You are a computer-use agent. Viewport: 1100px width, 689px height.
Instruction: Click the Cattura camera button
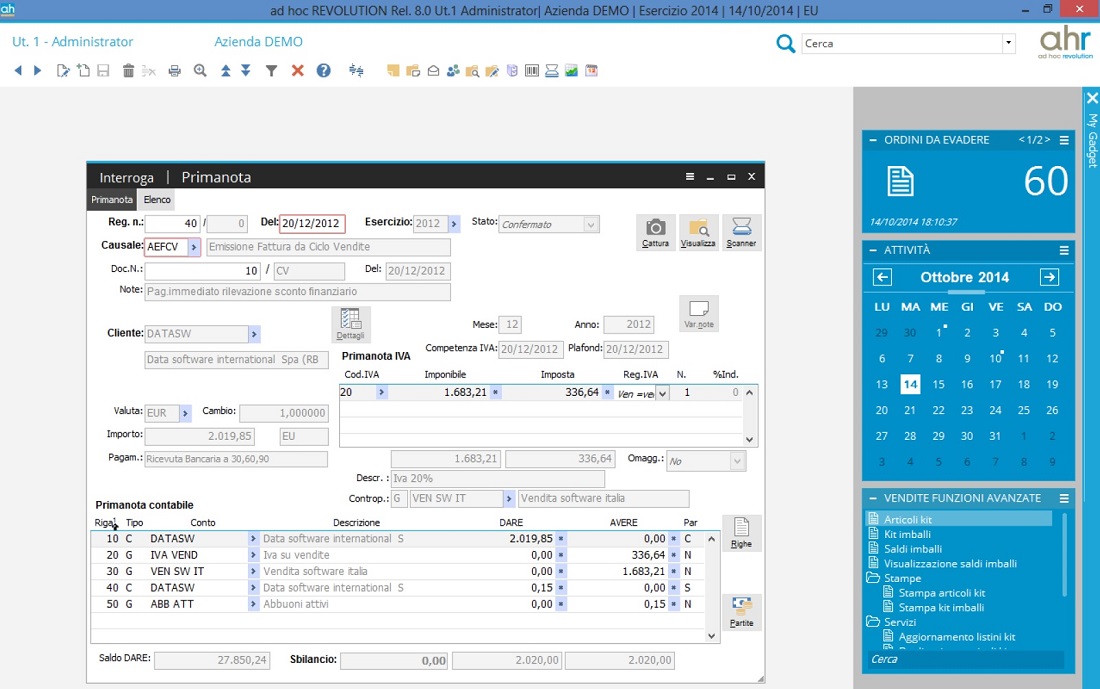pos(655,231)
